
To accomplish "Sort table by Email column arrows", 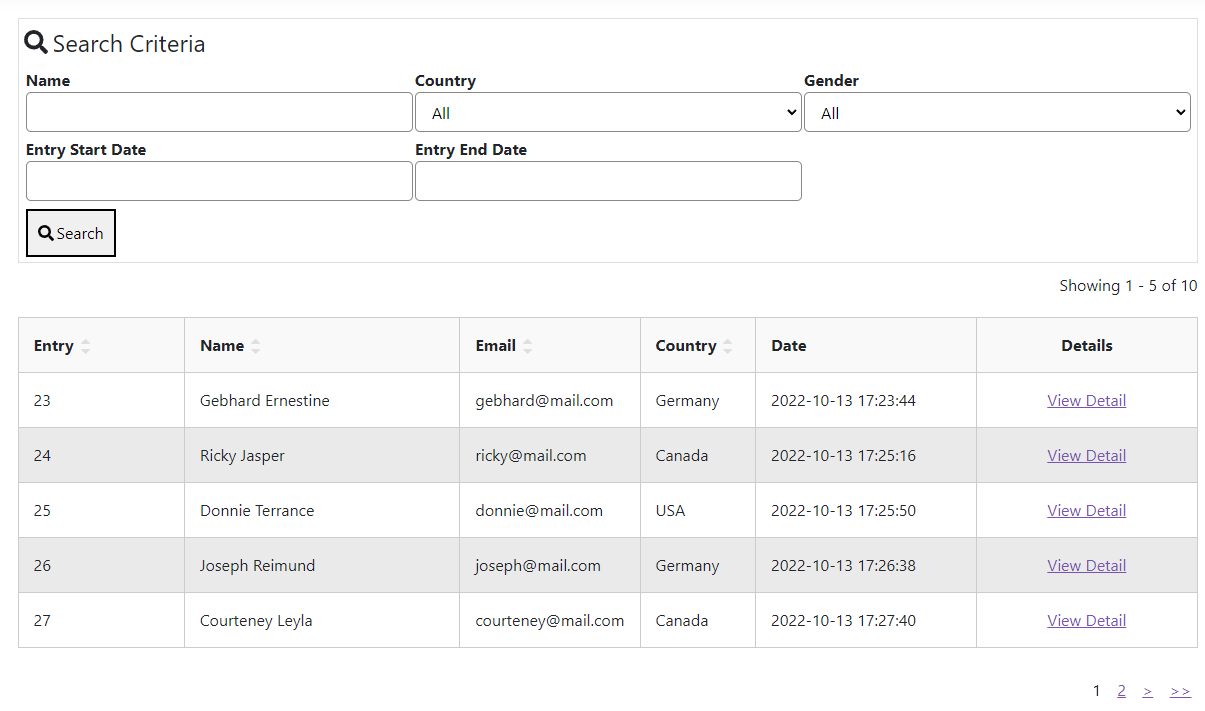I will (x=527, y=346).
